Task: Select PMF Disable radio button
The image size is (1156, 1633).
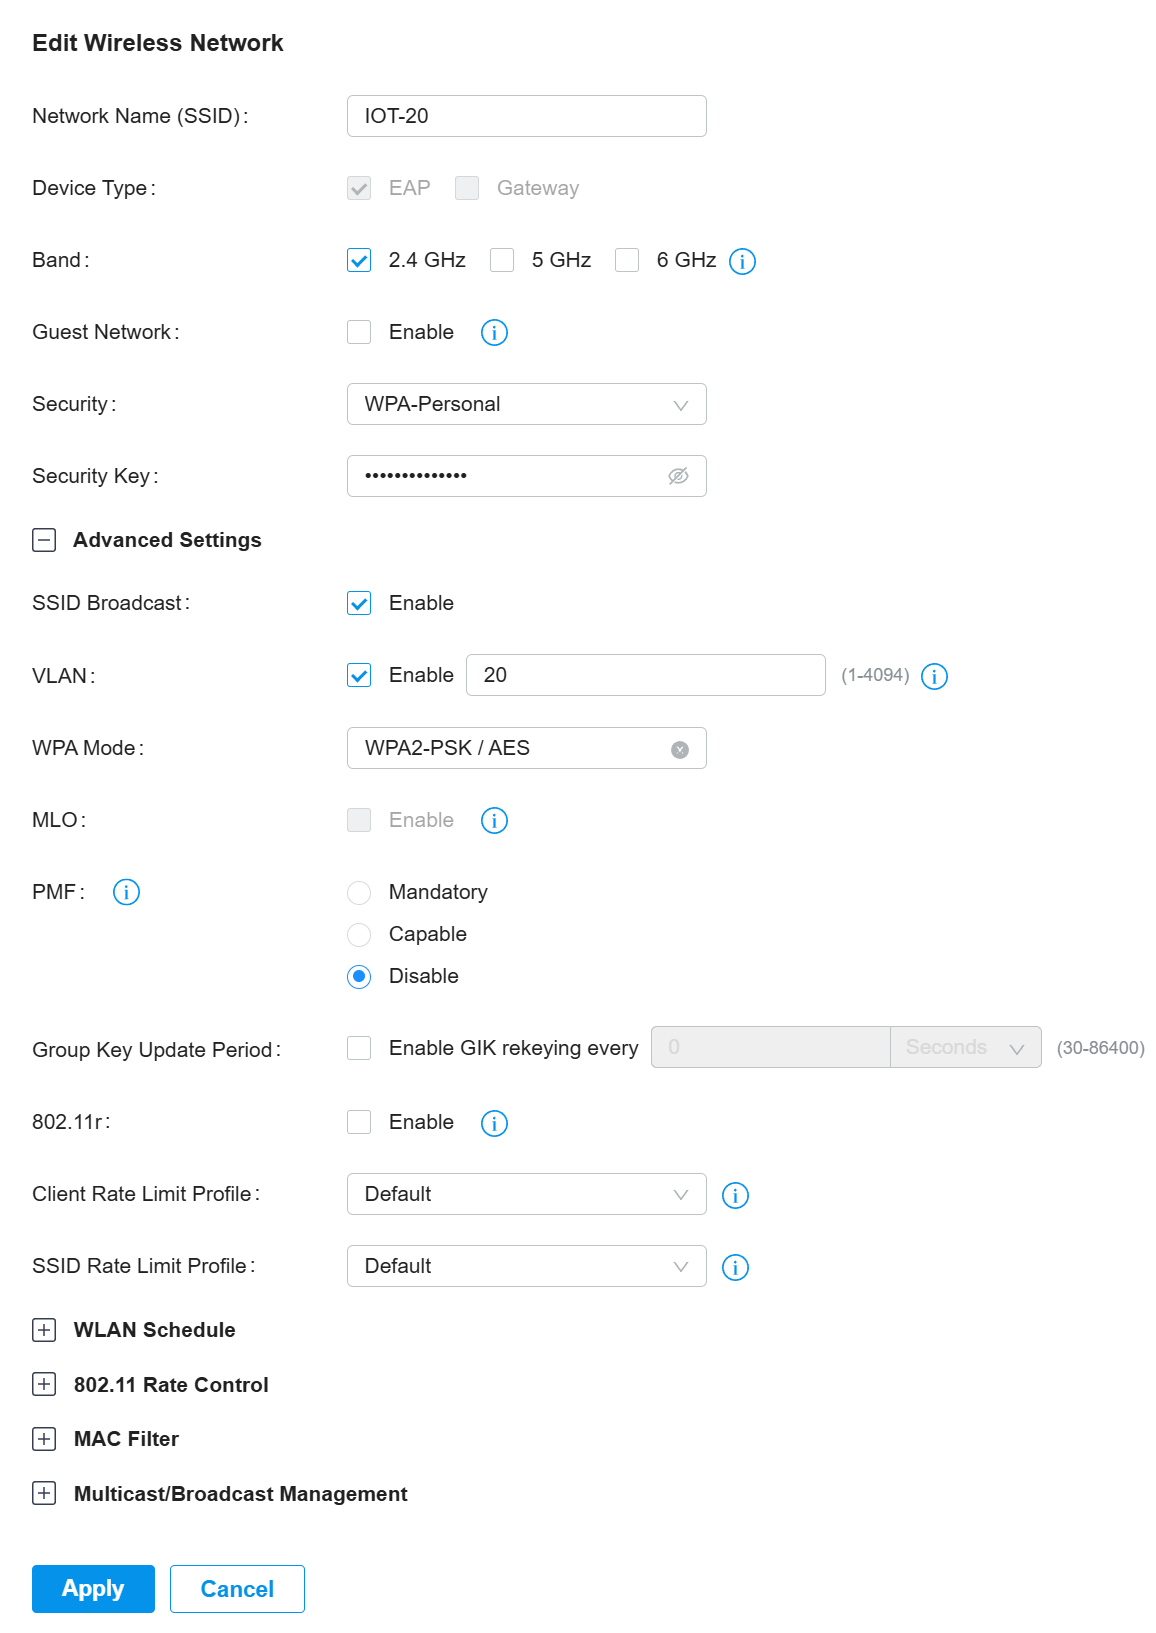Action: tap(359, 976)
